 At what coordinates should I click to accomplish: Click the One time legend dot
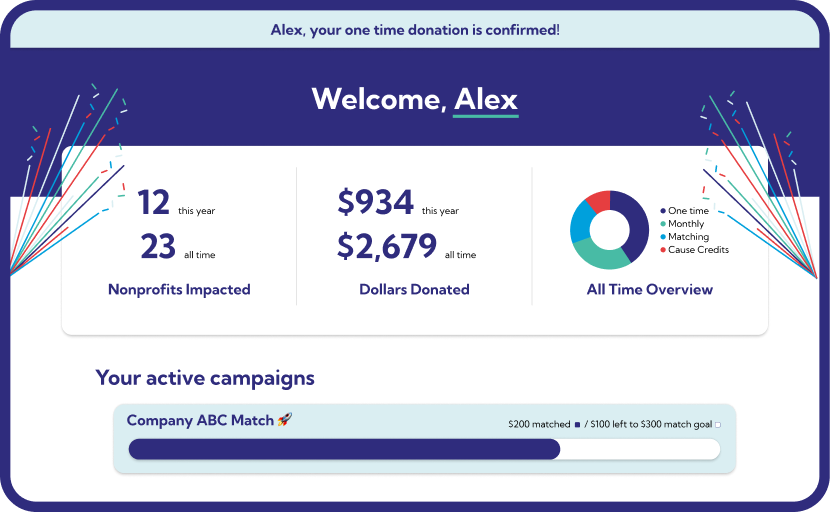click(662, 211)
